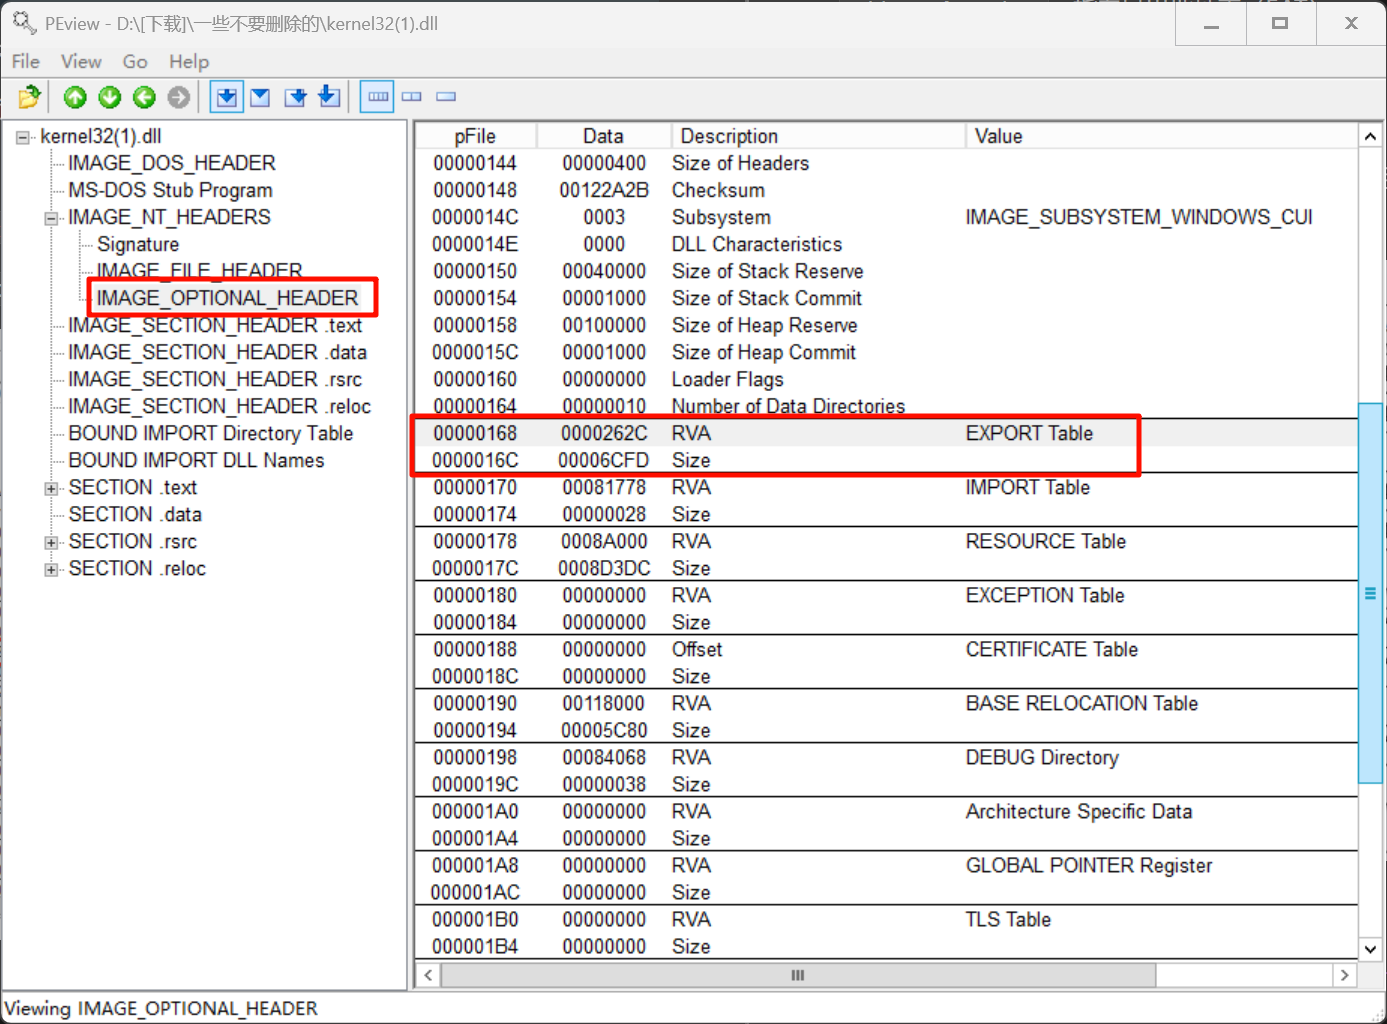The image size is (1387, 1024).
Task: Open the View menu
Action: point(81,62)
